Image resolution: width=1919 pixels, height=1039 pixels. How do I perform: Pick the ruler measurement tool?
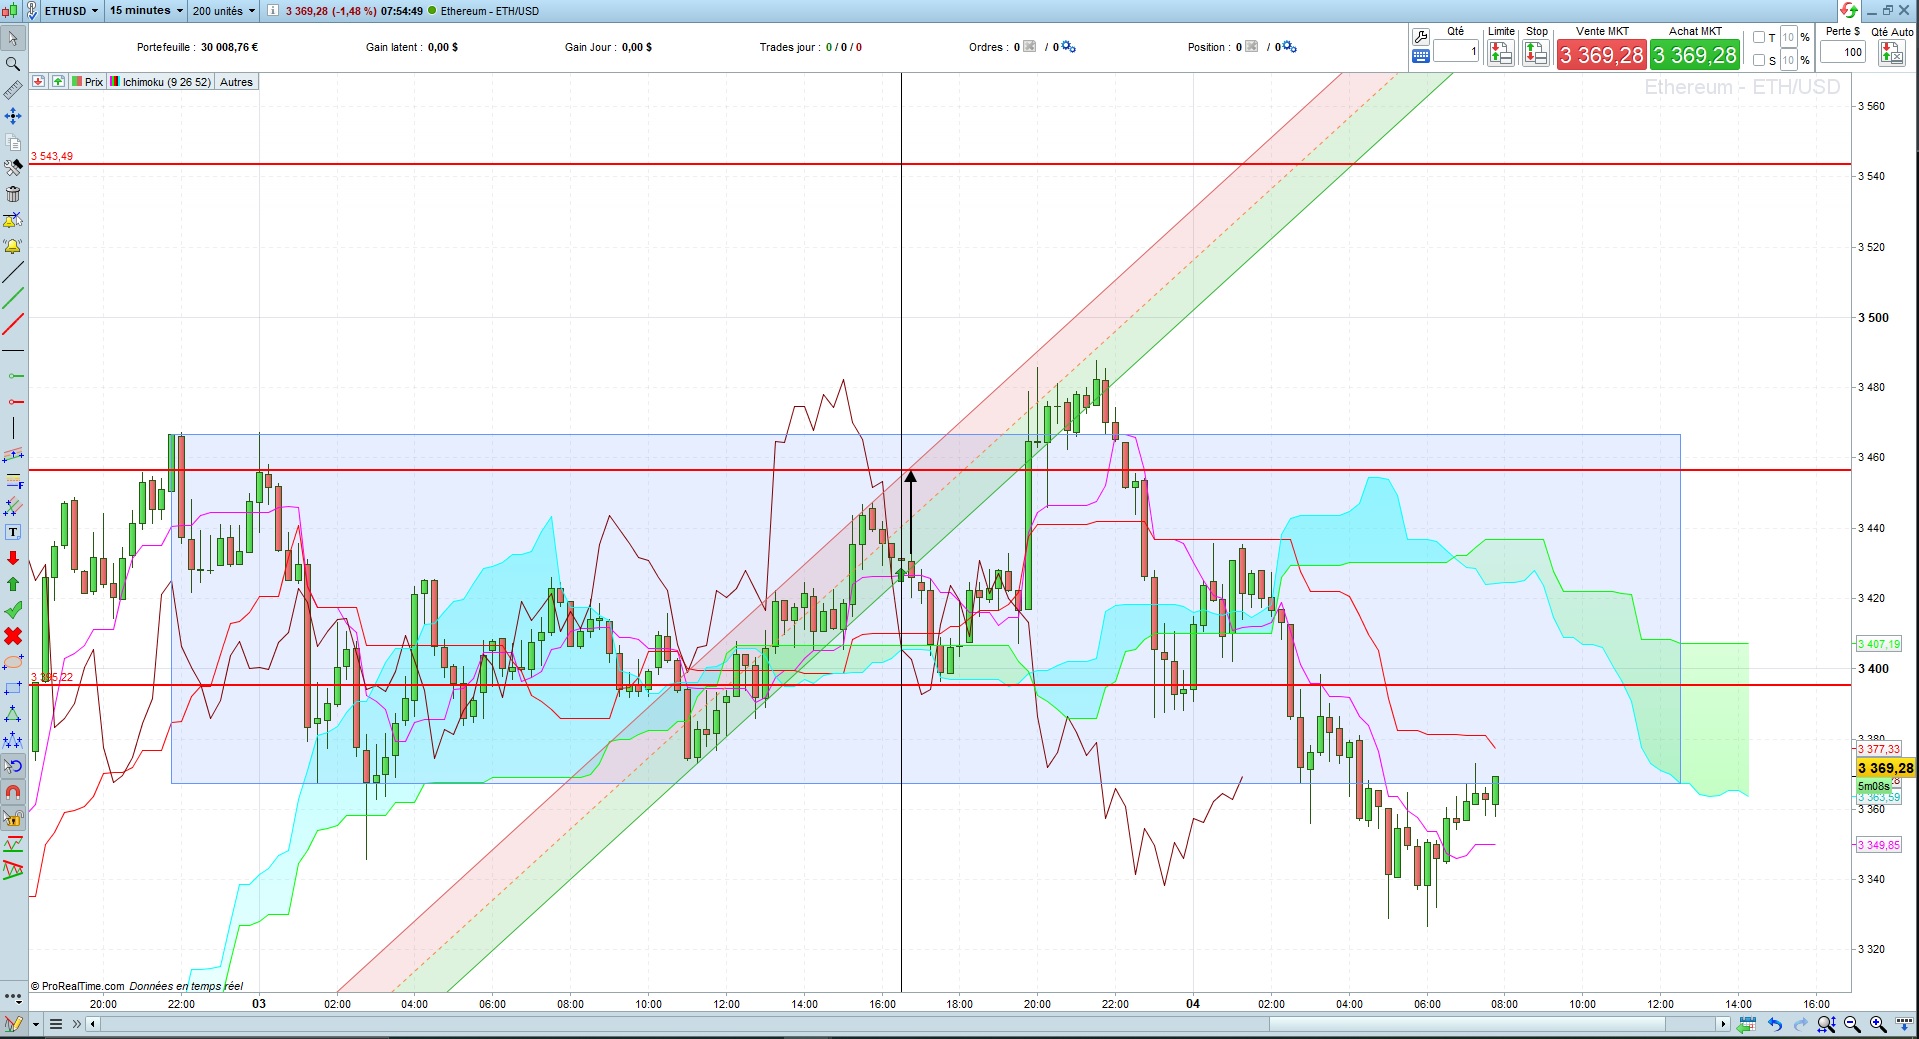tap(13, 90)
